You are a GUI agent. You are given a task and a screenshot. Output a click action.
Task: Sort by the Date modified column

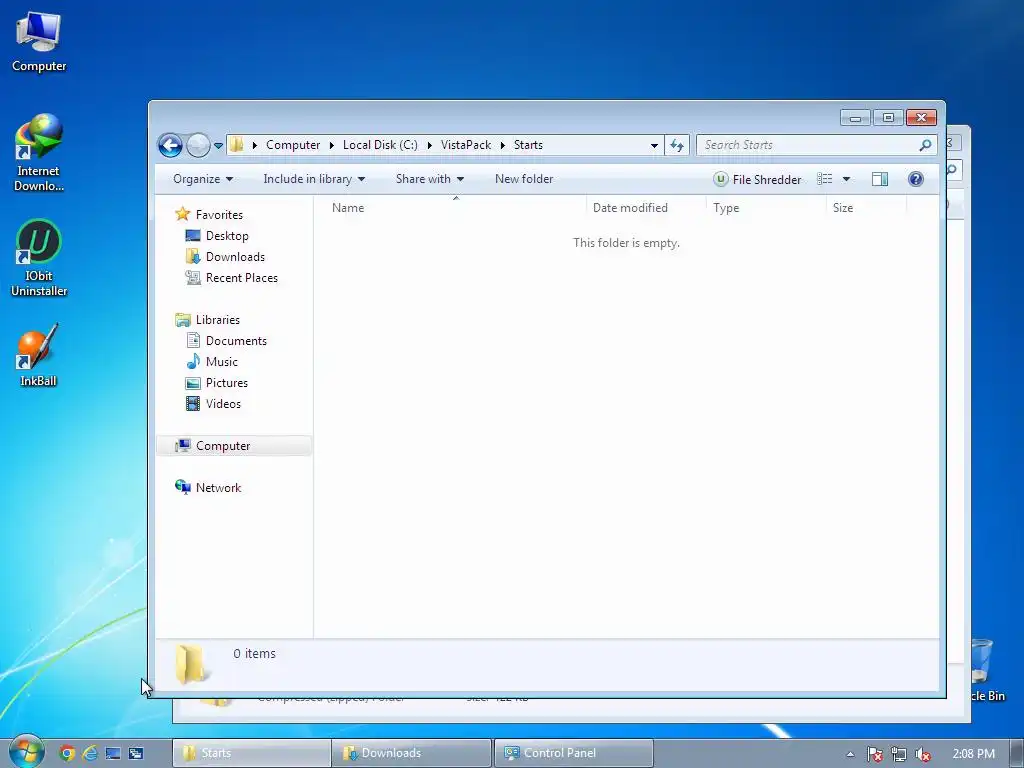point(646,208)
